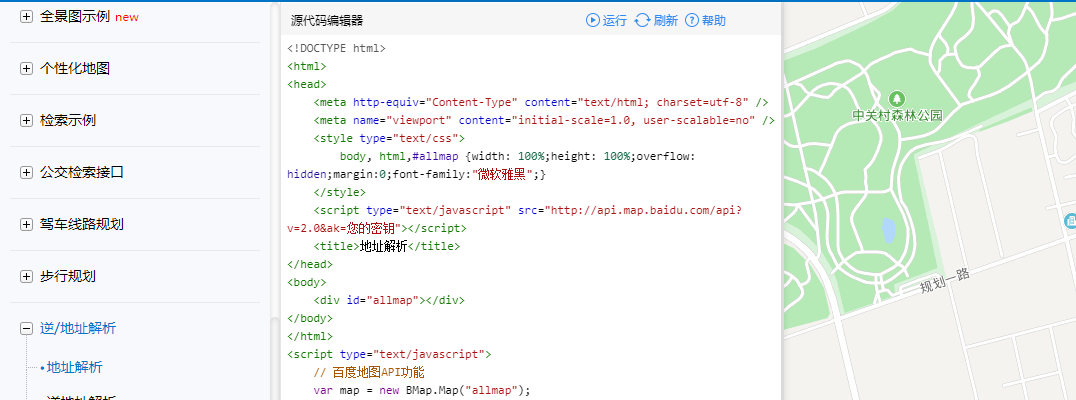This screenshot has width=1076, height=400.
Task: Click the 运行 run icon
Action: pos(592,21)
